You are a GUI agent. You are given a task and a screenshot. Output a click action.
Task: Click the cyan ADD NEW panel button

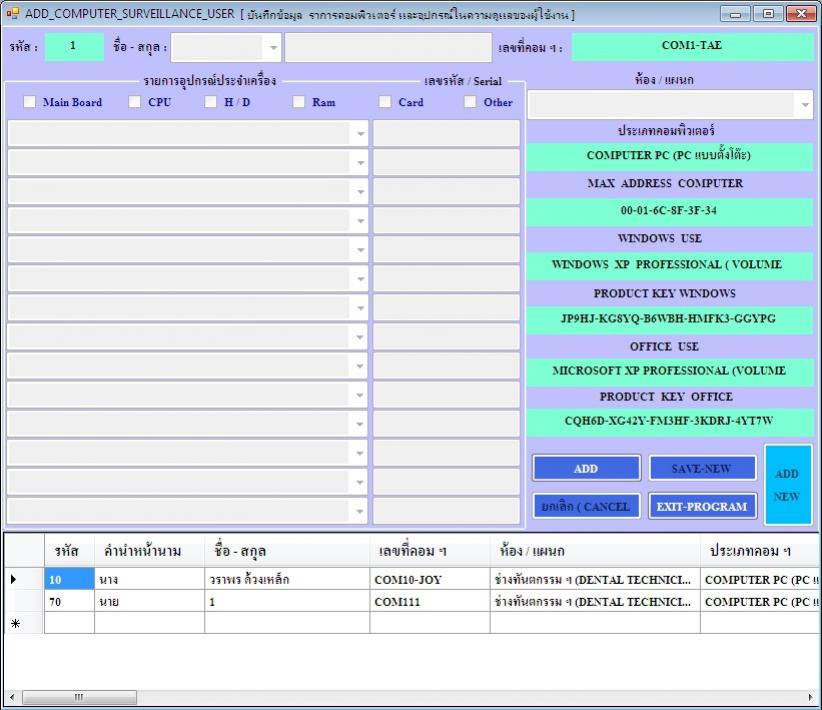(788, 485)
